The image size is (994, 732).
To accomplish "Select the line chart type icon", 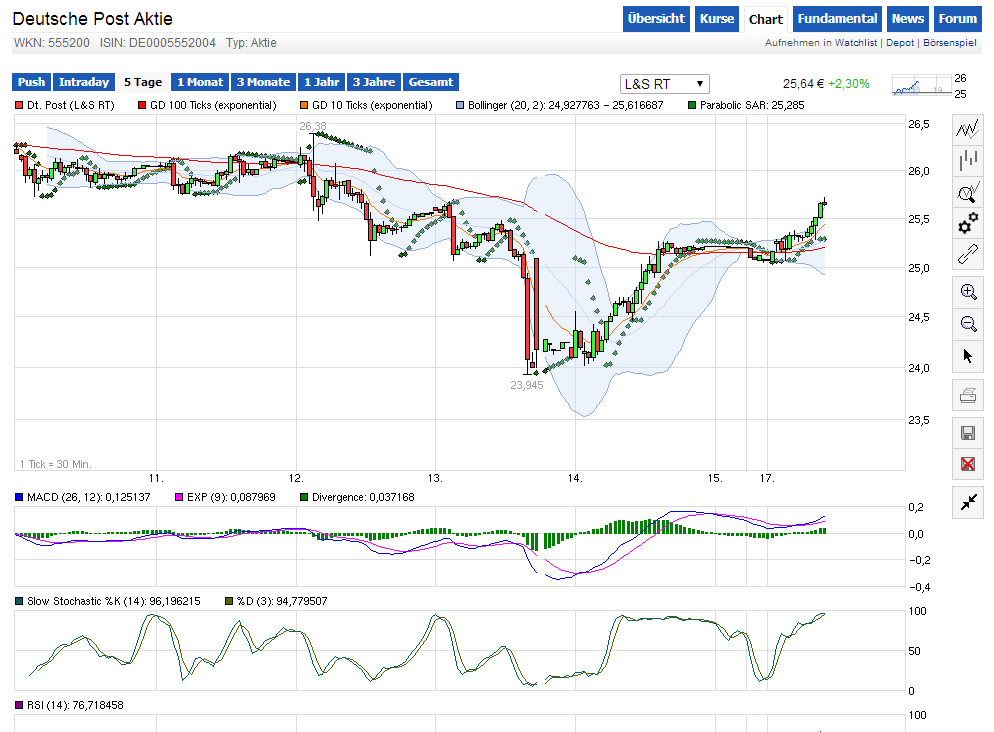I will 967,129.
